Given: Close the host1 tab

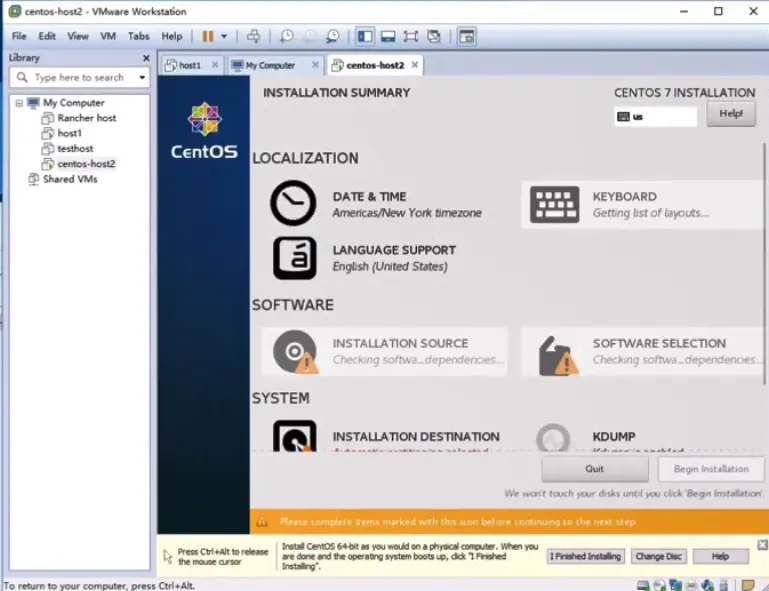Looking at the screenshot, I should pos(215,65).
